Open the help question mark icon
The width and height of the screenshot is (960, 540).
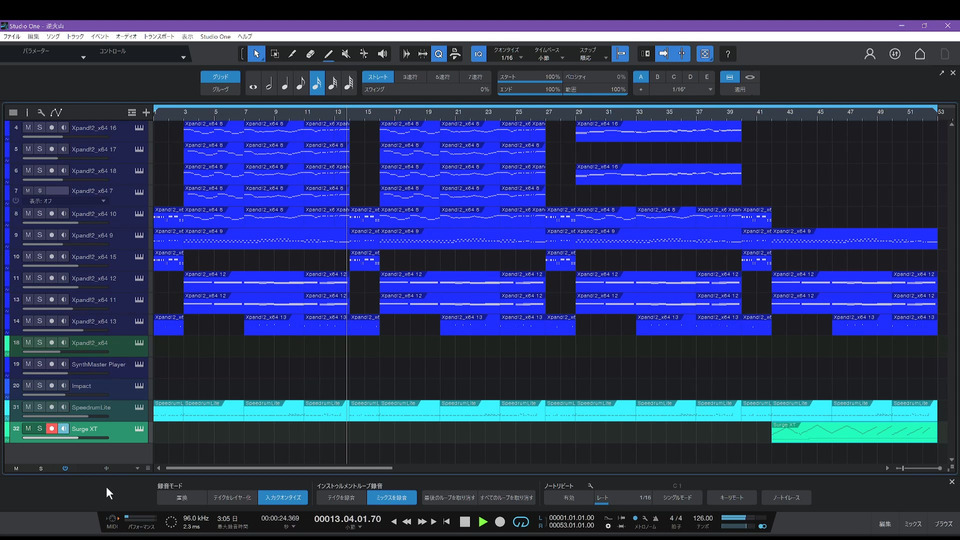click(727, 54)
